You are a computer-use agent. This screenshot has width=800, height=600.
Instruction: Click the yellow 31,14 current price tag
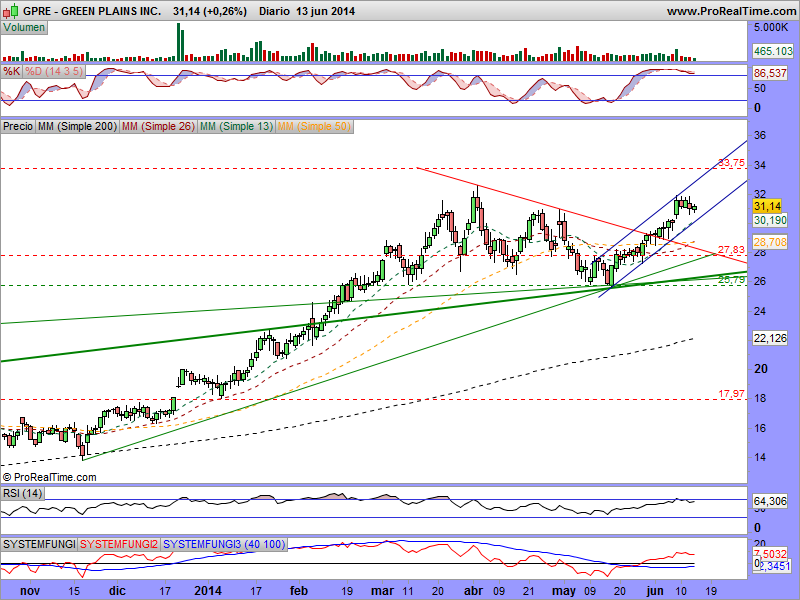(767, 206)
